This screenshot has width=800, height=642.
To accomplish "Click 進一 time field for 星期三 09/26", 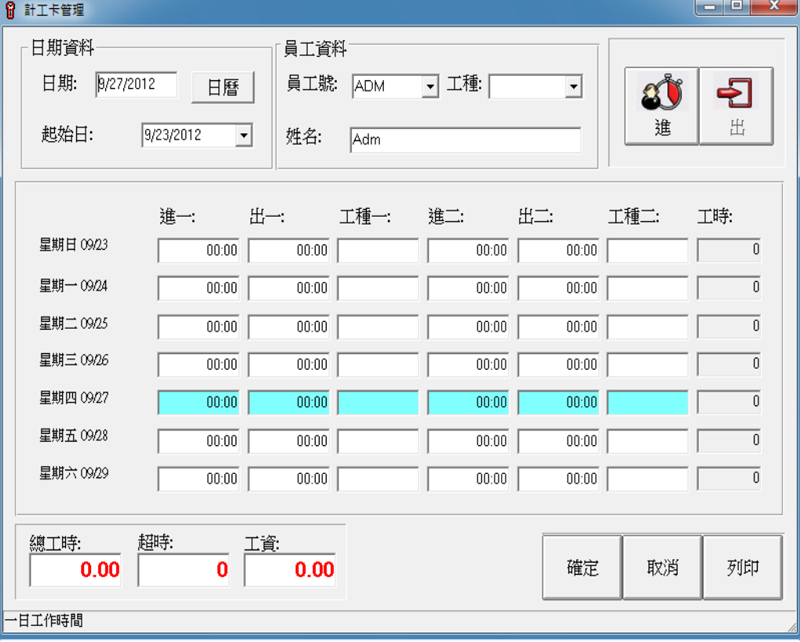I will click(198, 365).
